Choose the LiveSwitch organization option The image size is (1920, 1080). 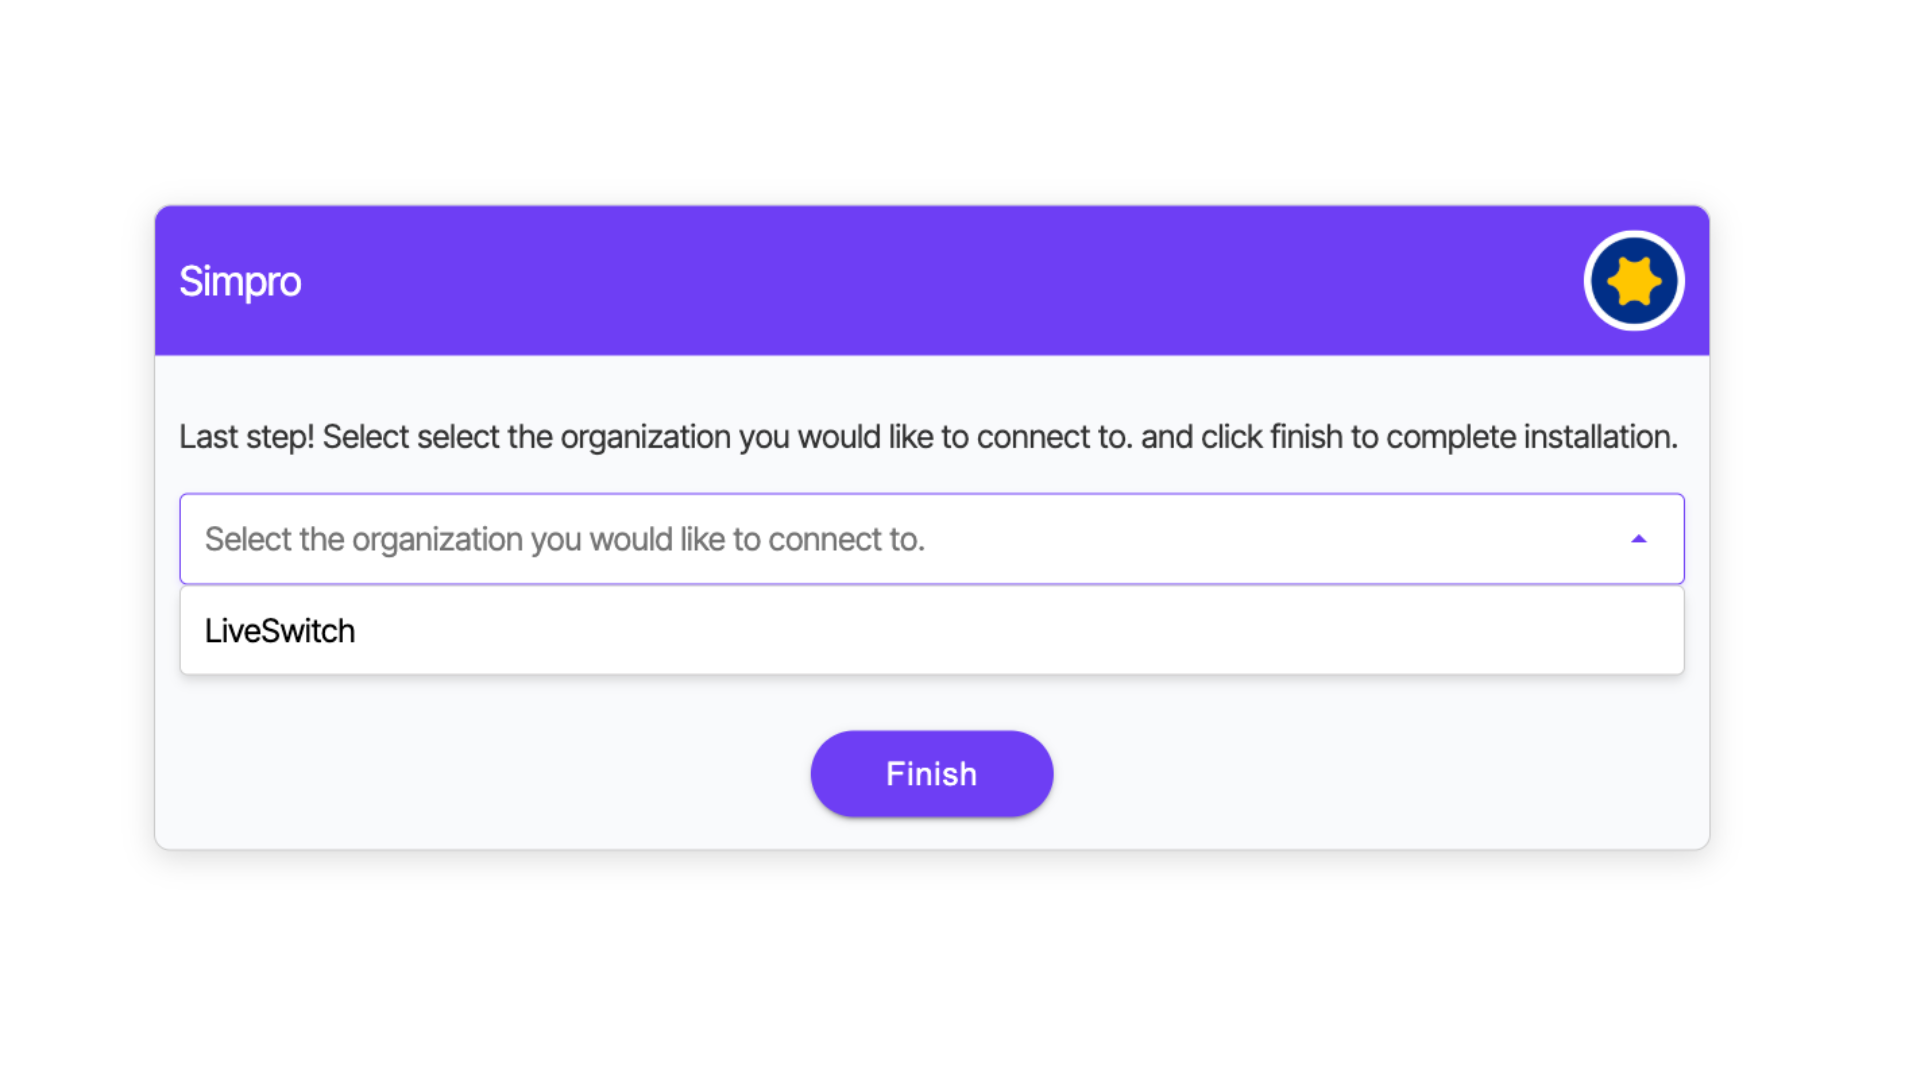coord(280,631)
